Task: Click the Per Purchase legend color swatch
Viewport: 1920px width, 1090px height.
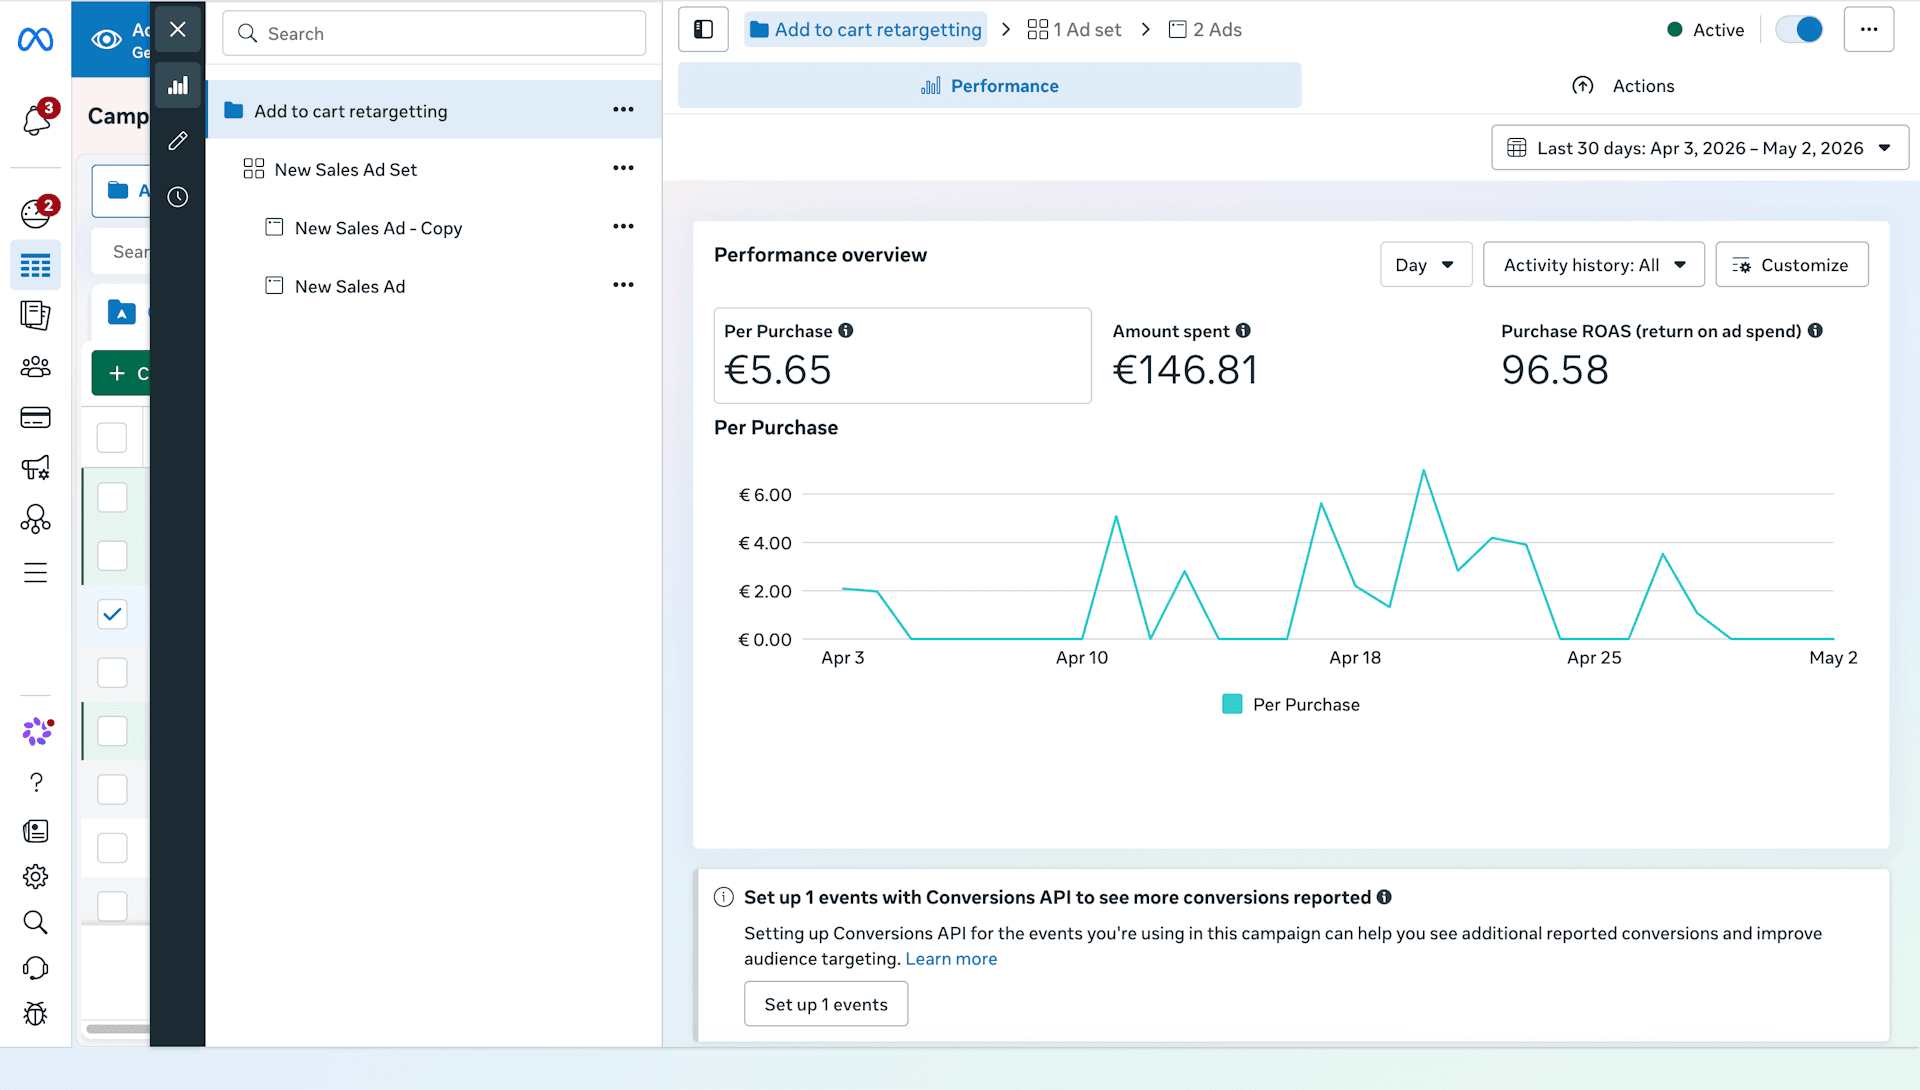Action: coord(1232,704)
